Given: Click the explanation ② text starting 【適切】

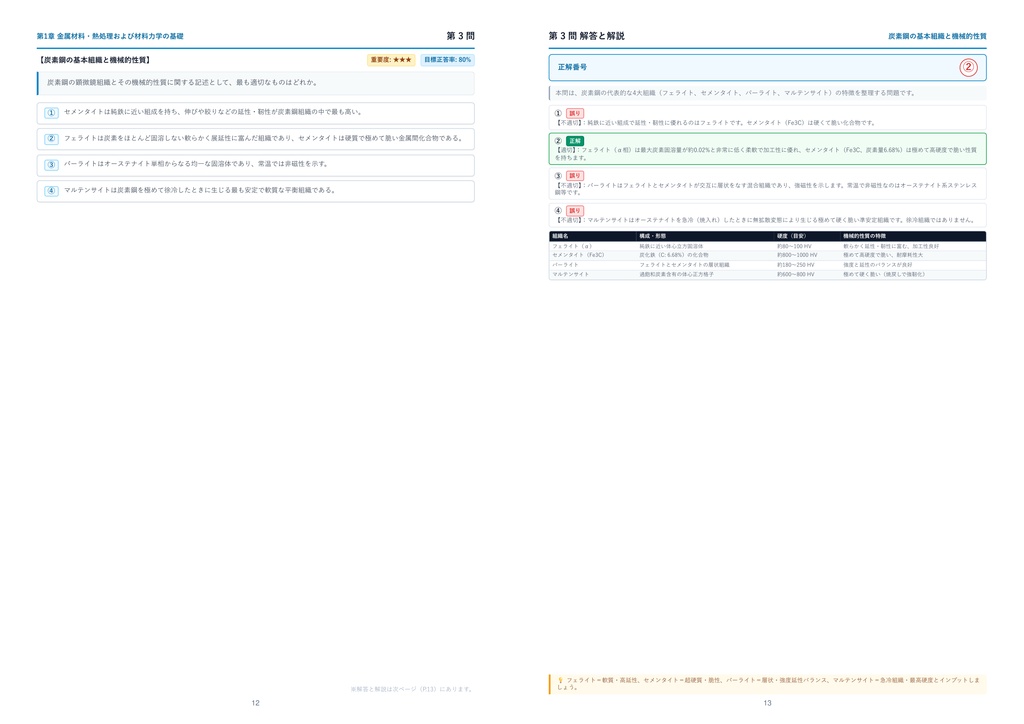Looking at the screenshot, I should 767,154.
